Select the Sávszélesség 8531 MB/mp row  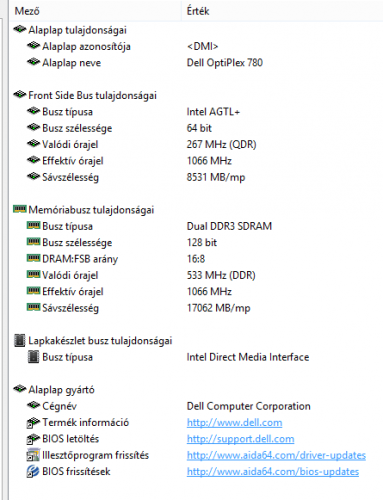point(197,177)
